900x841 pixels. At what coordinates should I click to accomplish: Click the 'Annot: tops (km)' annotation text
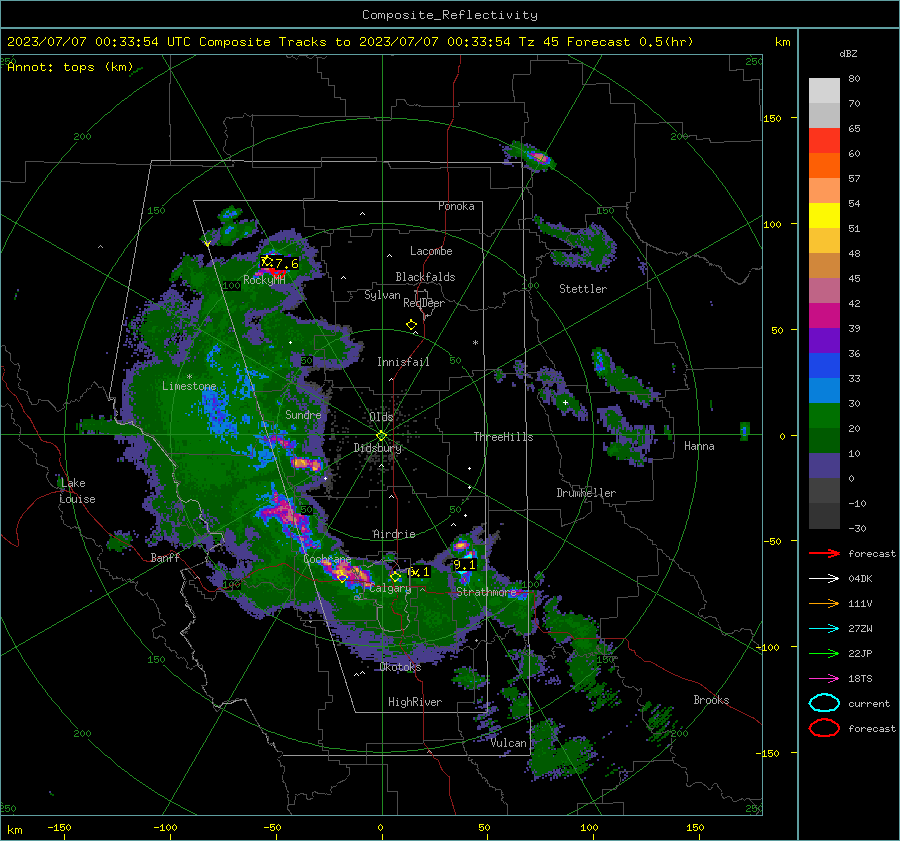[70, 67]
